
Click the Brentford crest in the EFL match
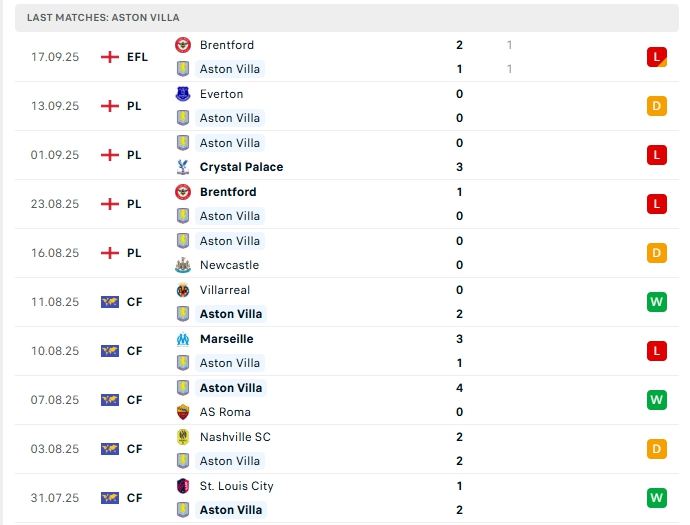point(183,45)
